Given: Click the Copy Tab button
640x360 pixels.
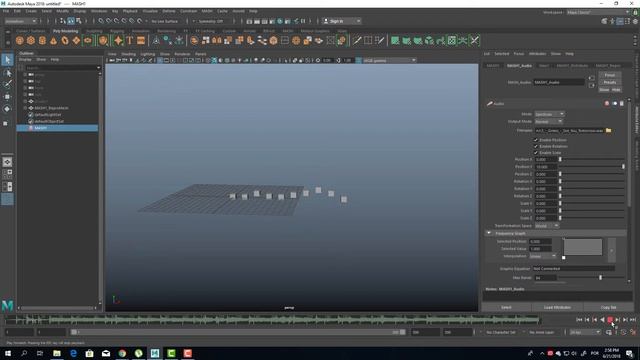Looking at the screenshot, I should (608, 307).
